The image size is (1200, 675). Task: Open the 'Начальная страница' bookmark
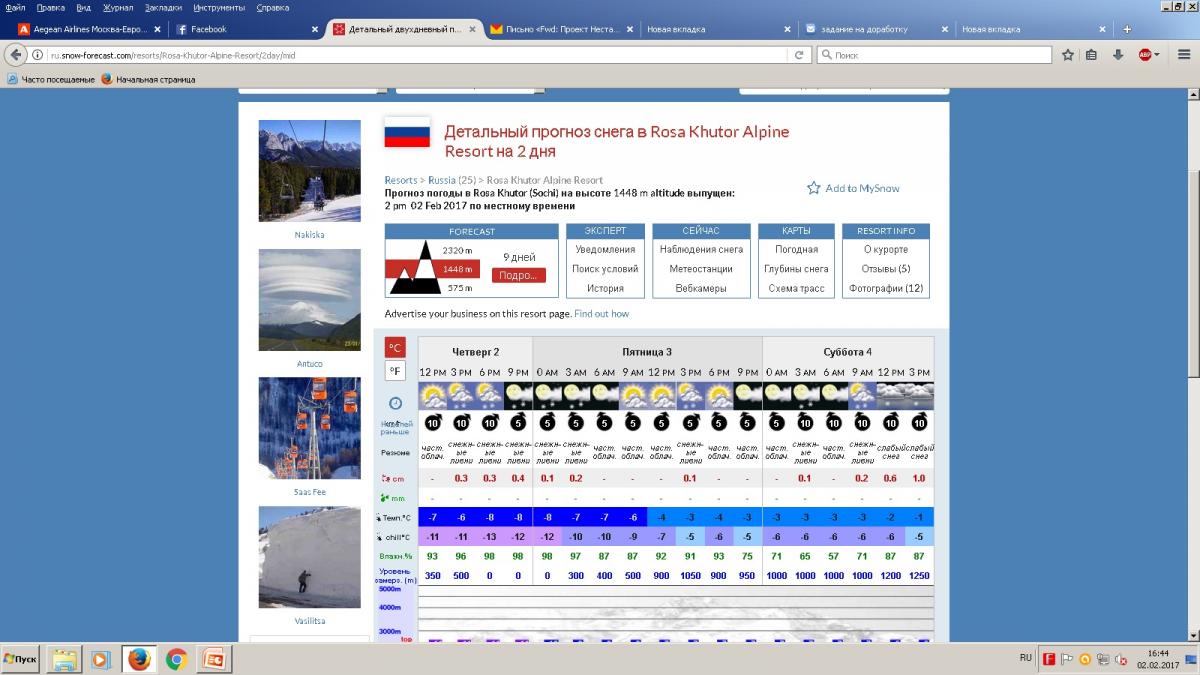pos(148,79)
